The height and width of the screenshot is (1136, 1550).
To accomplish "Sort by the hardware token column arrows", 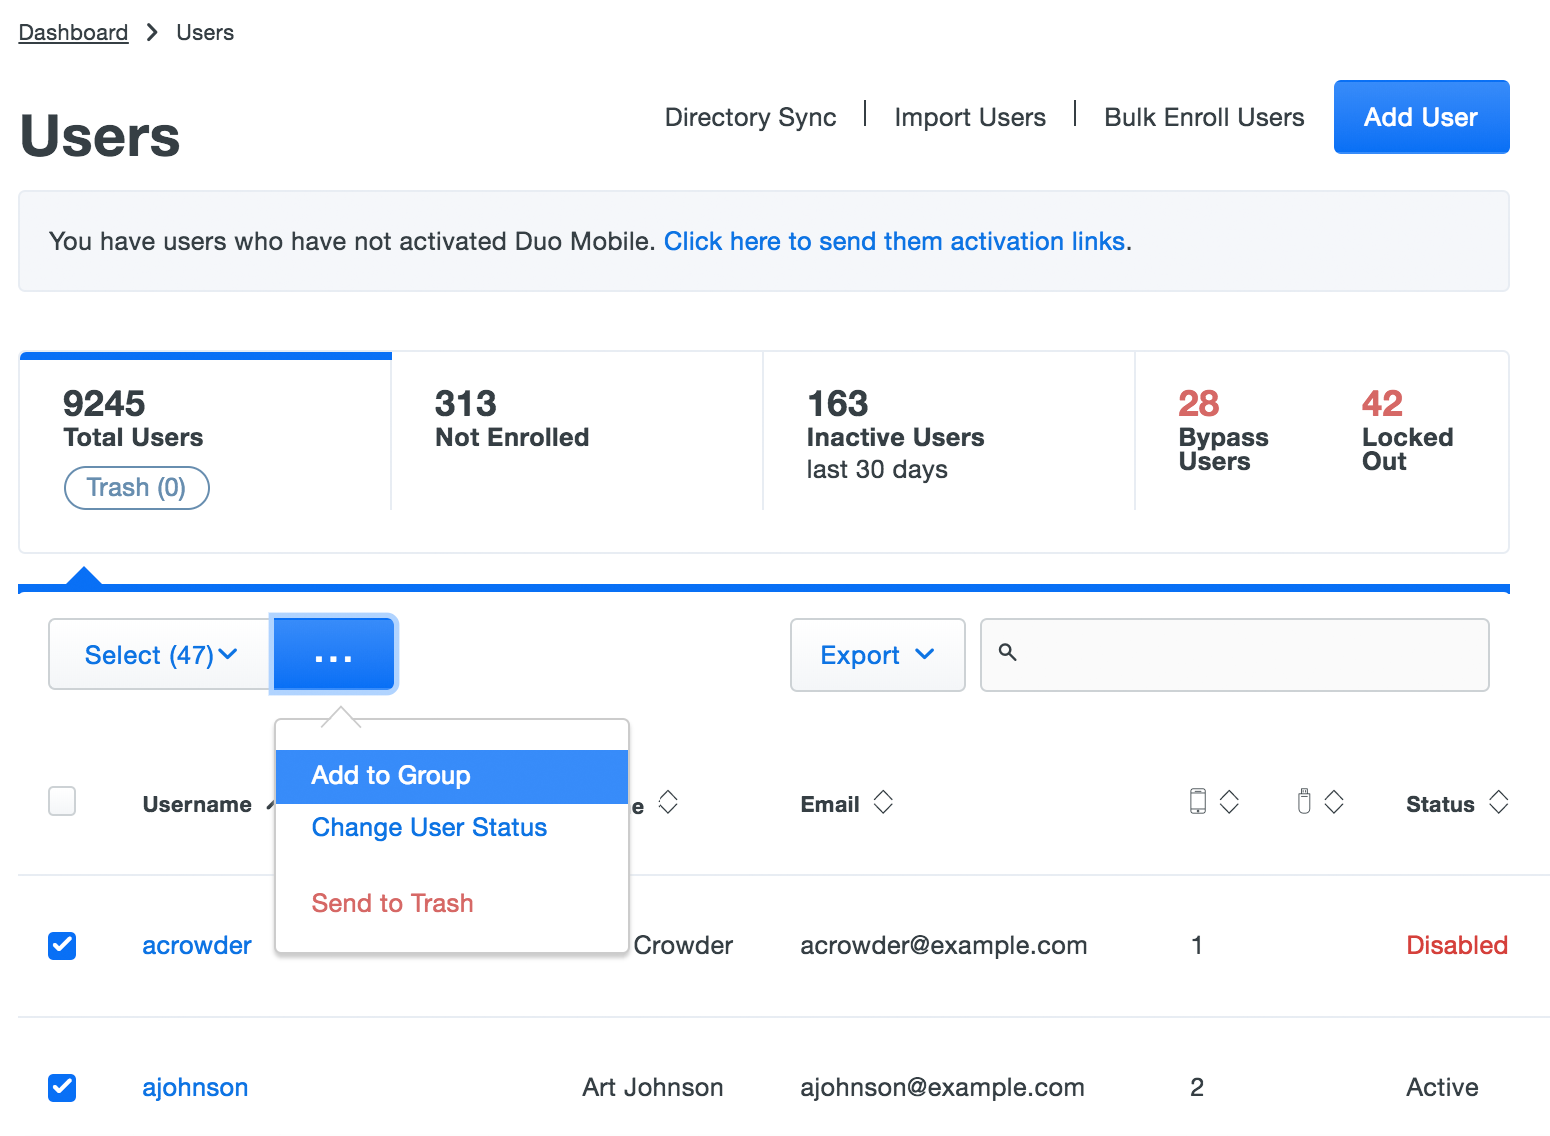I will click(1334, 802).
